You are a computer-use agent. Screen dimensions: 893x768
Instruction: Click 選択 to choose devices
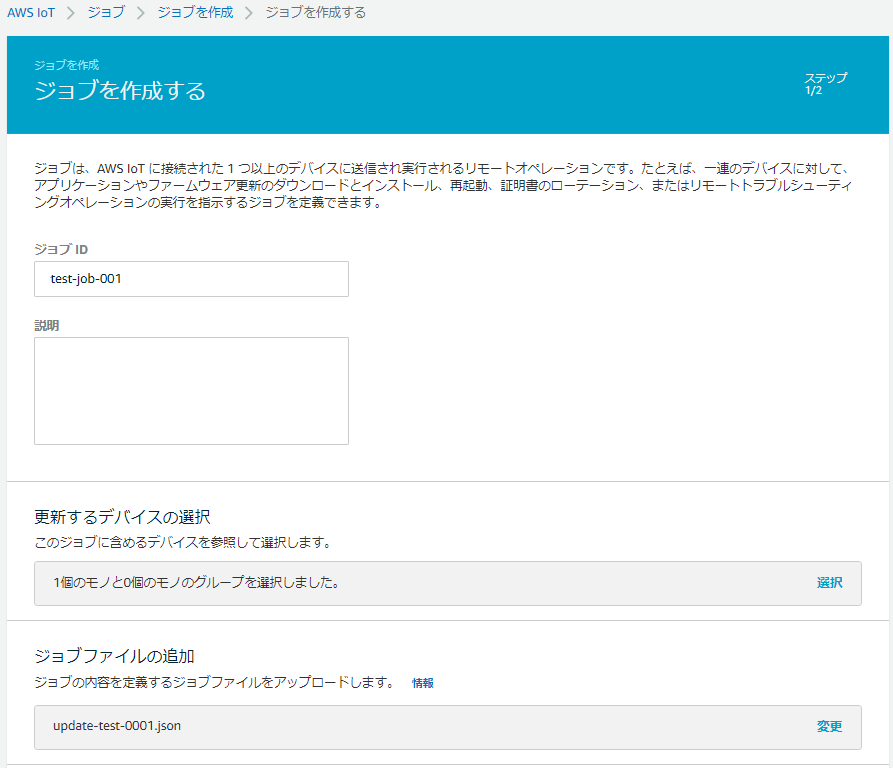[829, 583]
